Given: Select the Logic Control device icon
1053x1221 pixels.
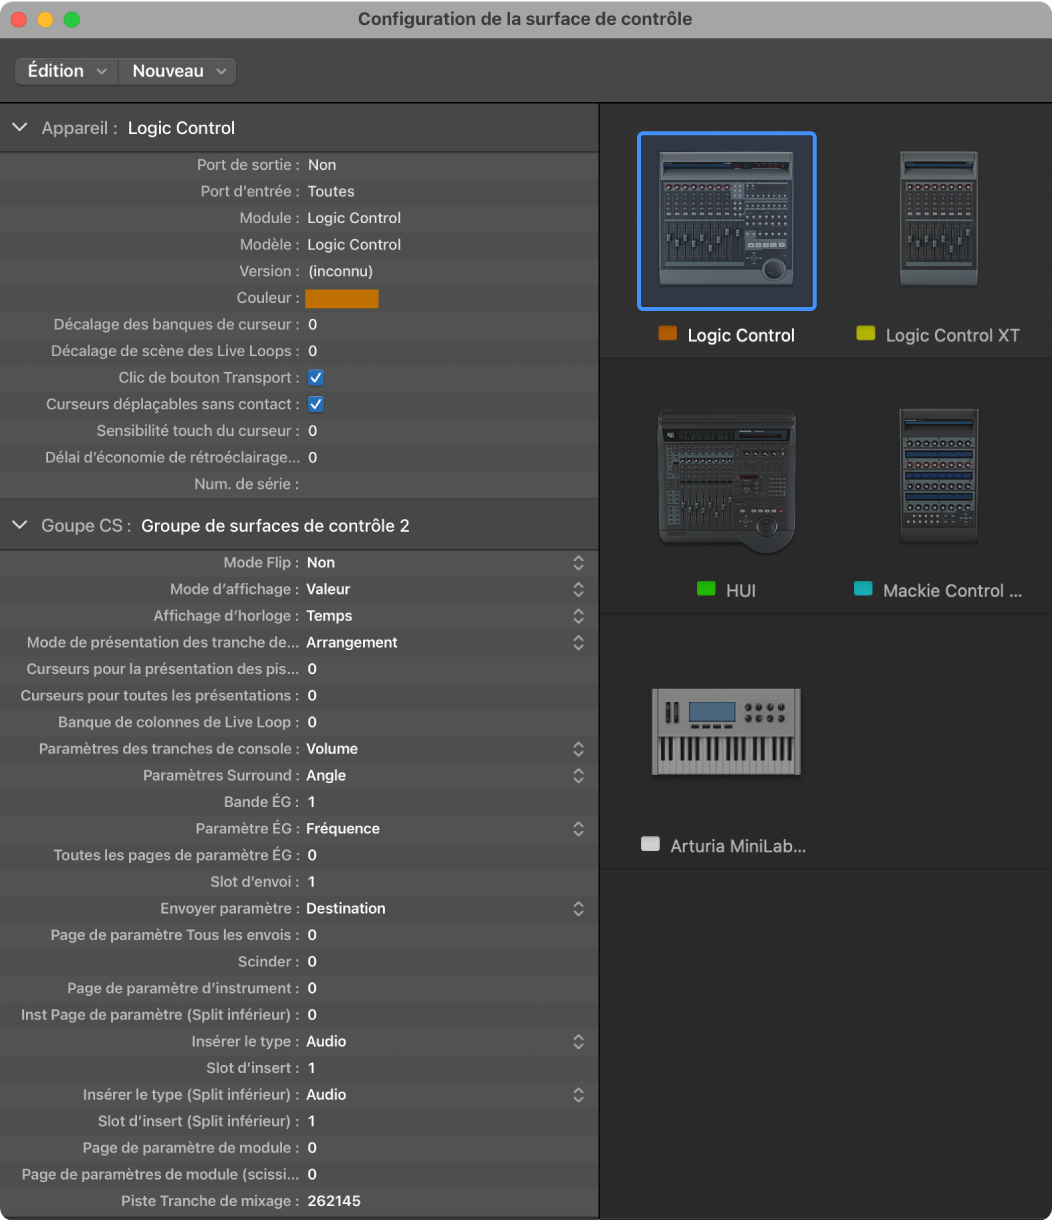Looking at the screenshot, I should coord(726,221).
